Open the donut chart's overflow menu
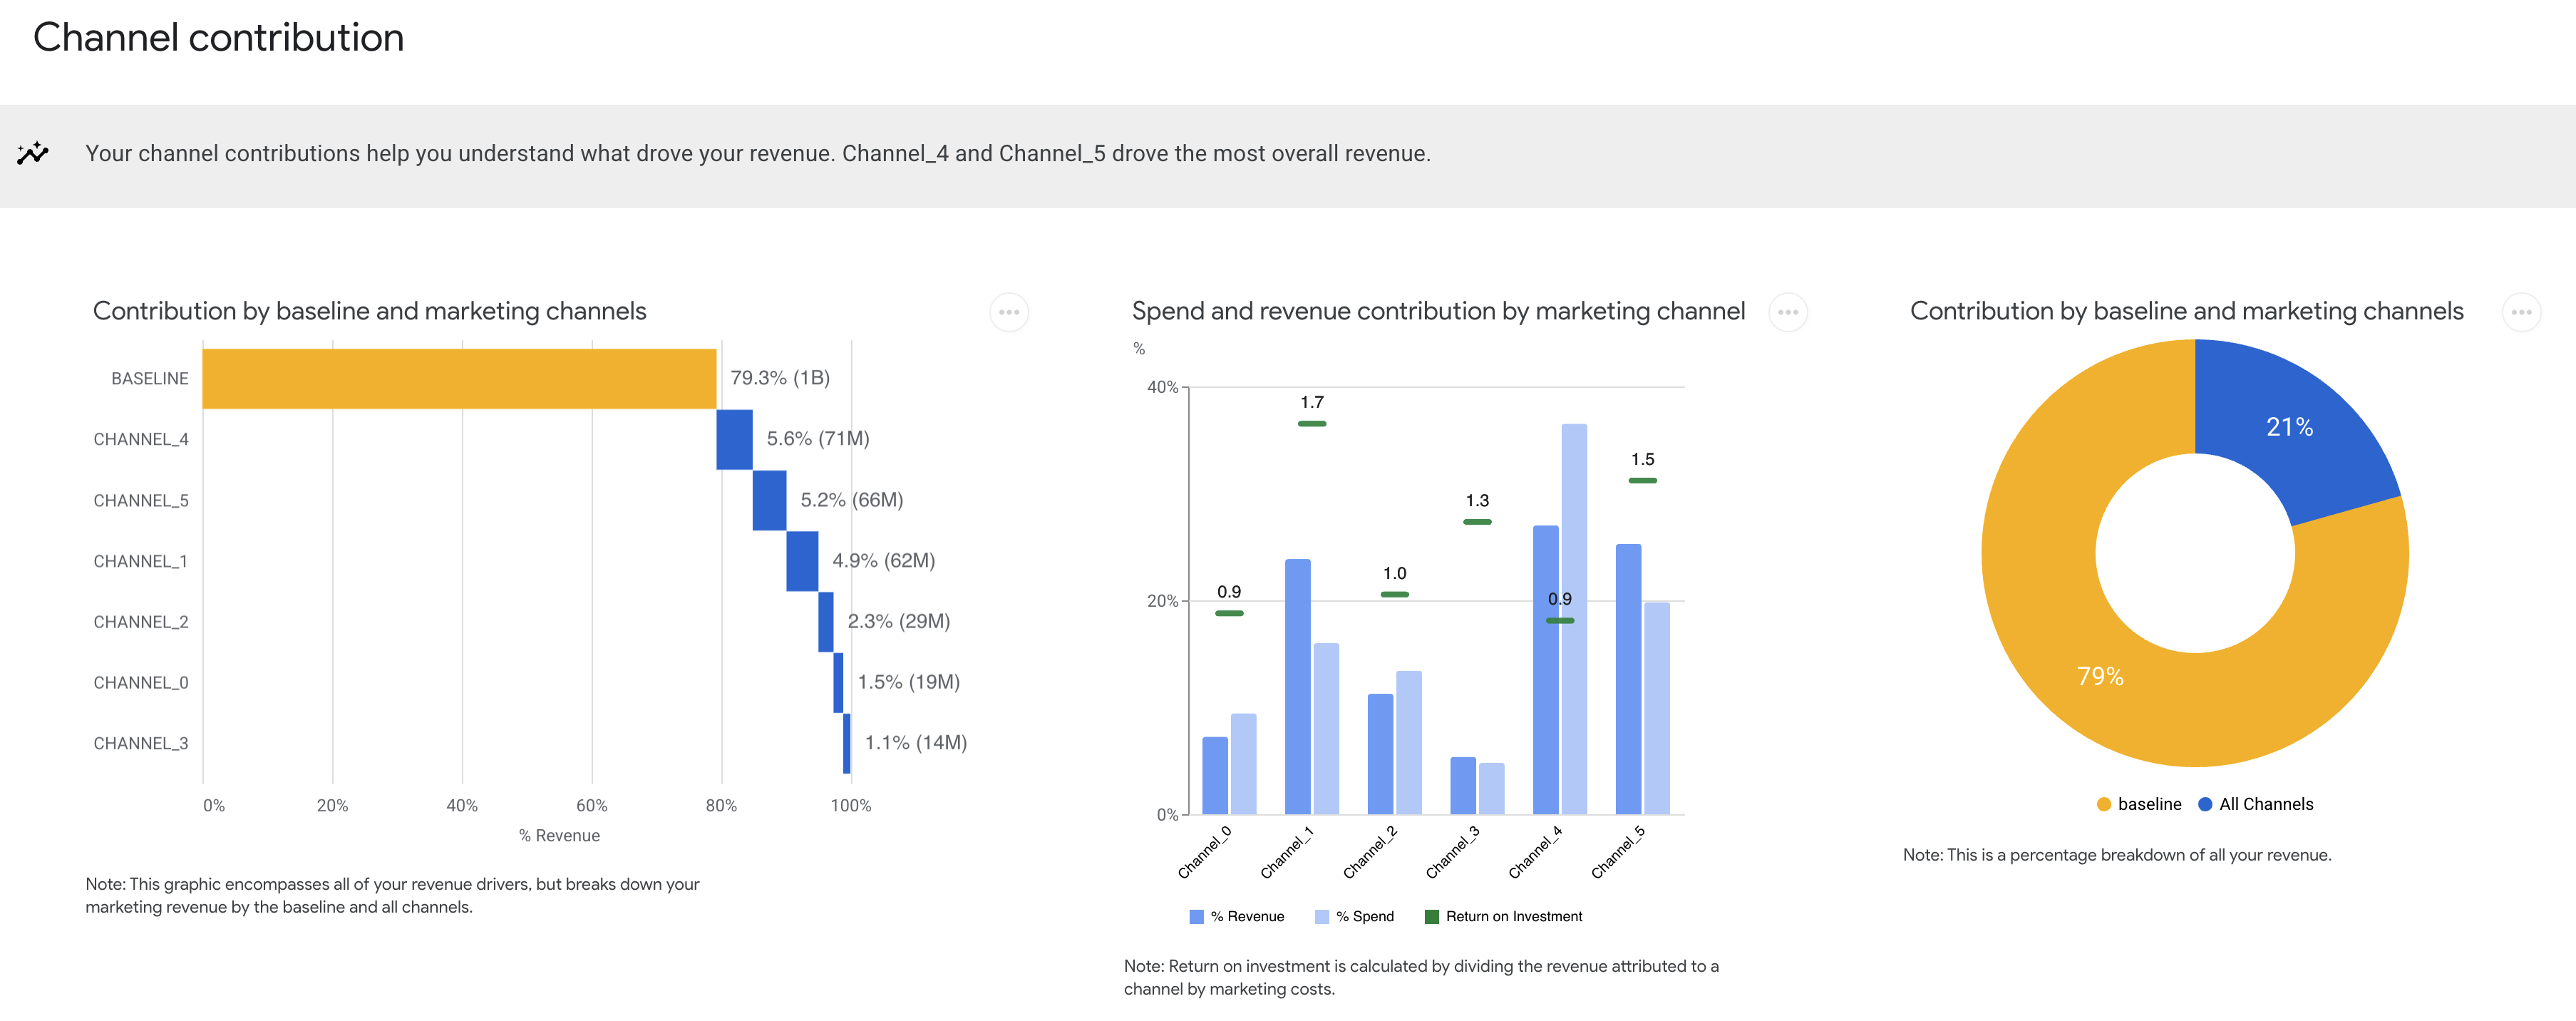This screenshot has width=2576, height=1021. (2521, 312)
